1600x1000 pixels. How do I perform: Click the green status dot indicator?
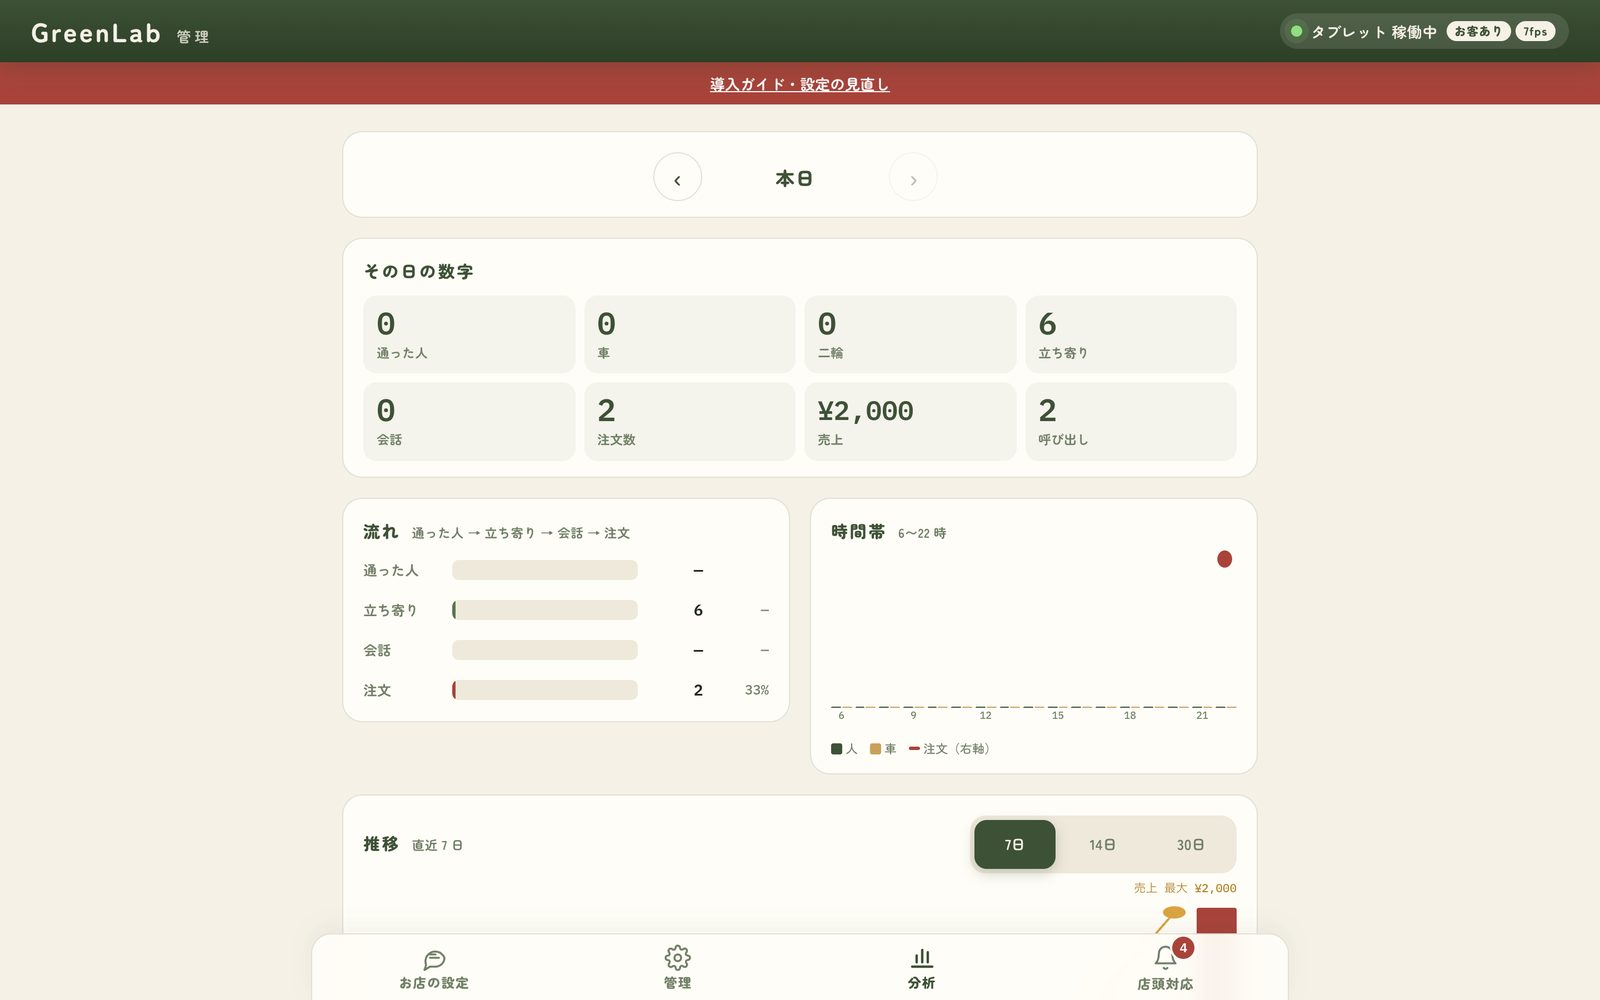click(x=1296, y=31)
